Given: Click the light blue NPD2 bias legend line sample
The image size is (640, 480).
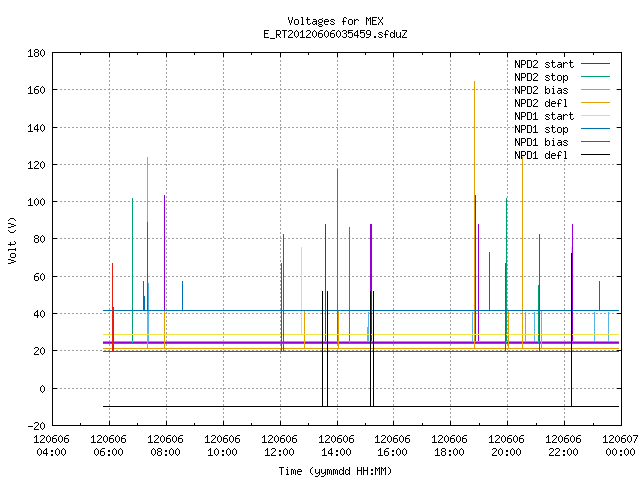Looking at the screenshot, I should pos(595,89).
